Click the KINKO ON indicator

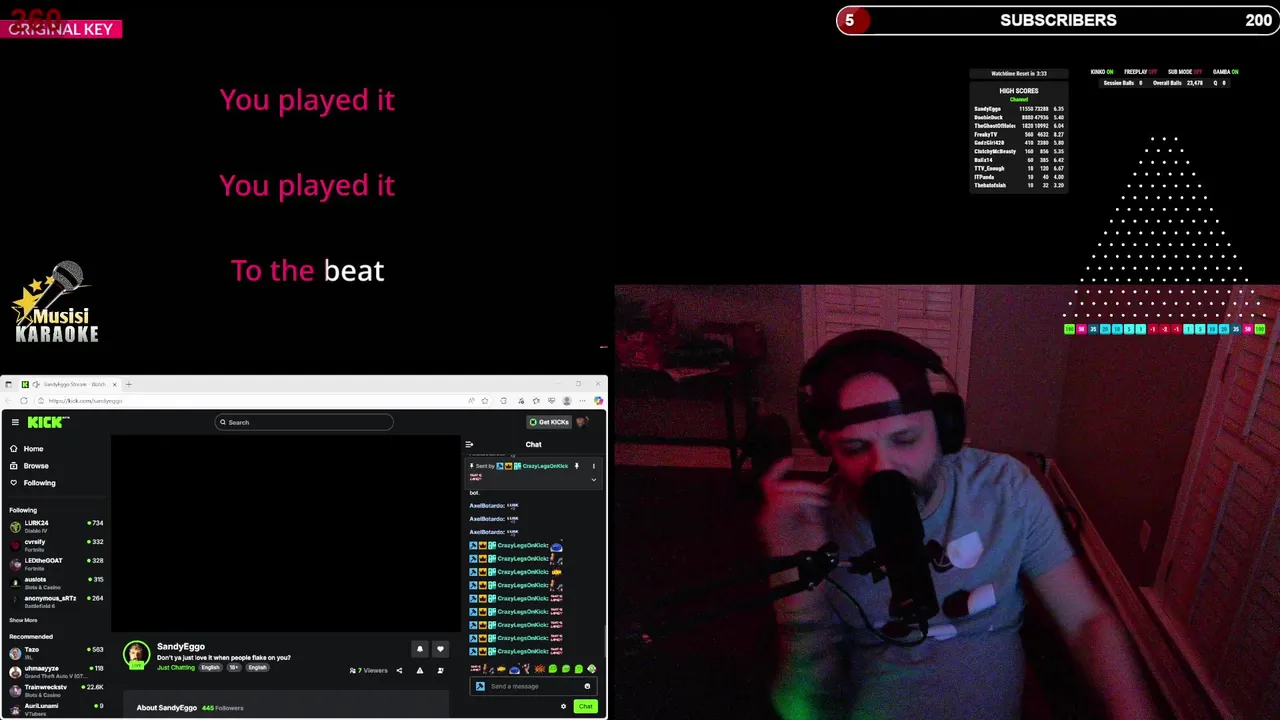pos(1102,72)
